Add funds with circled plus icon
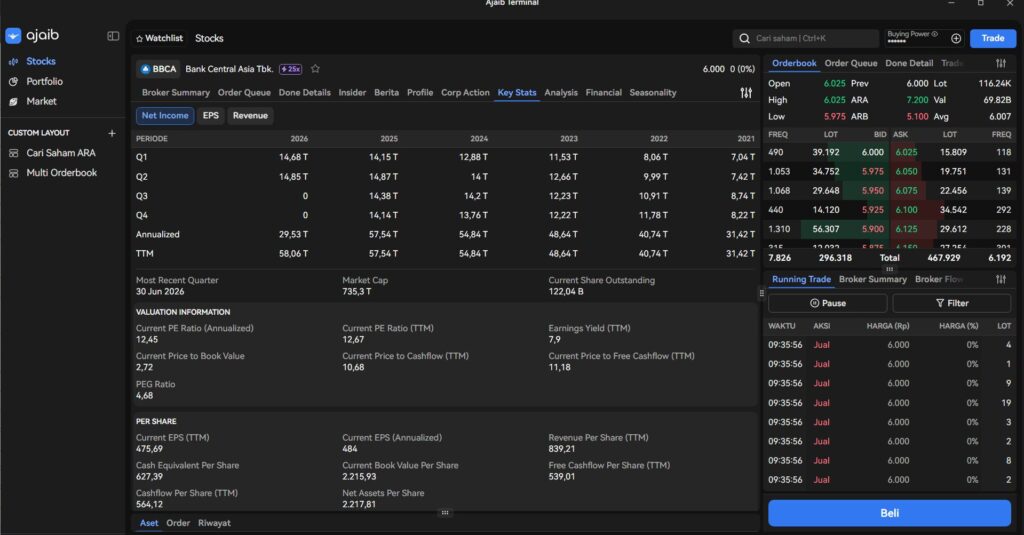1024x535 pixels. click(x=956, y=39)
